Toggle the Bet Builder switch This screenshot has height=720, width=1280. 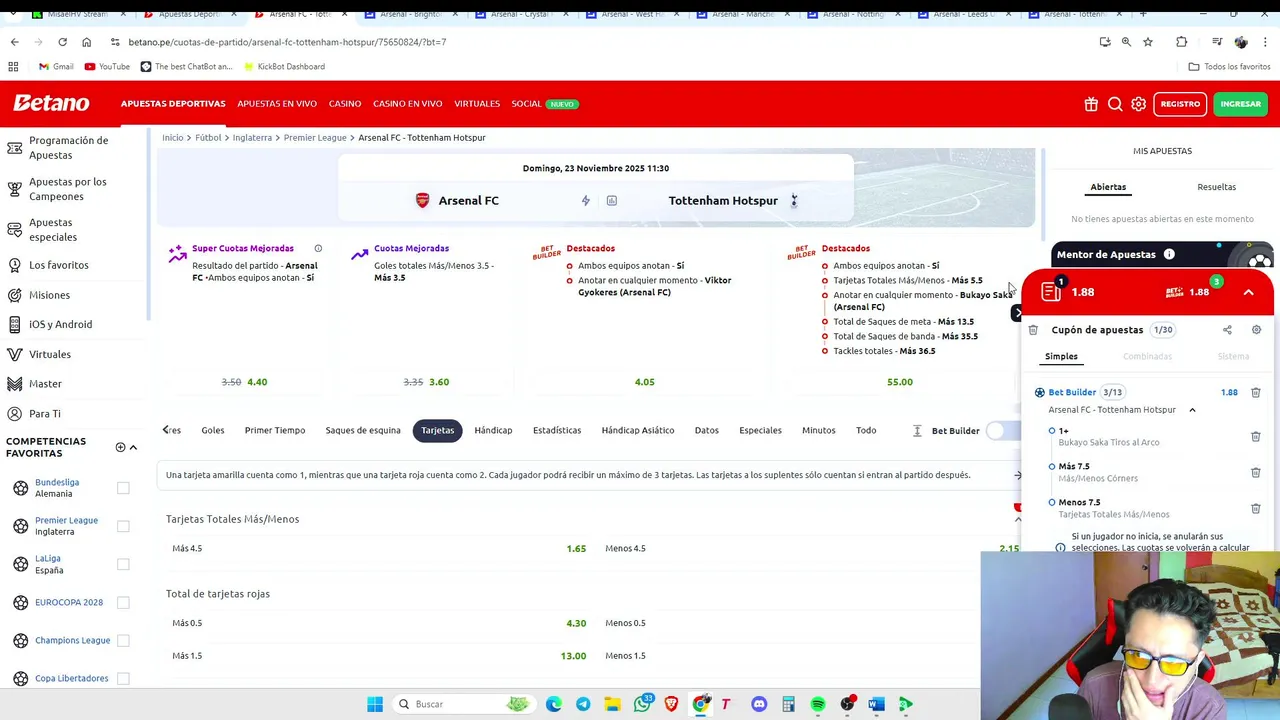(1002, 431)
